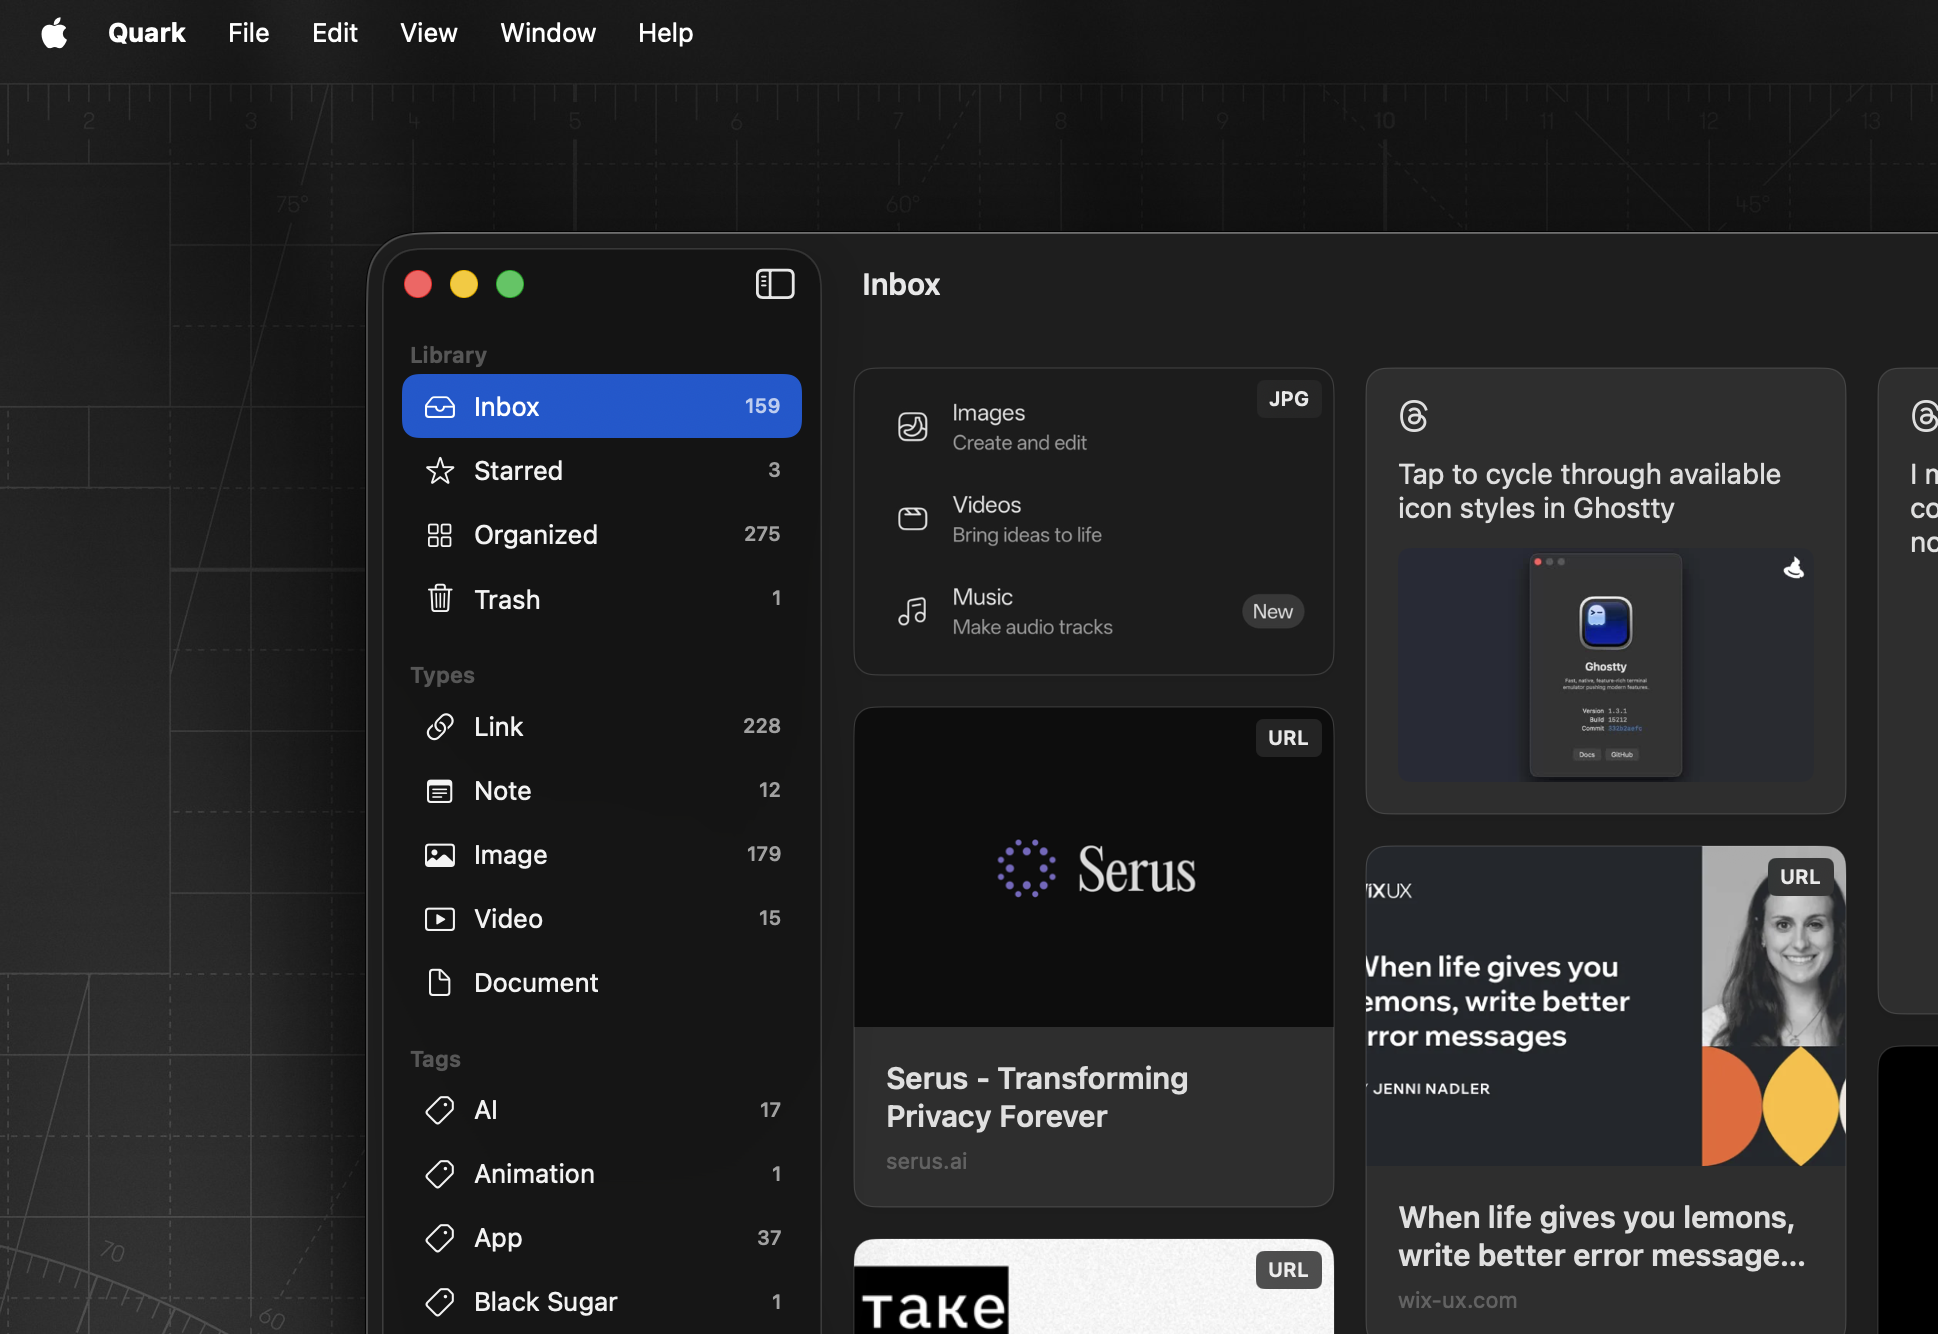Click the Threads logo on Ghostty card
This screenshot has width=1938, height=1334.
click(x=1414, y=416)
